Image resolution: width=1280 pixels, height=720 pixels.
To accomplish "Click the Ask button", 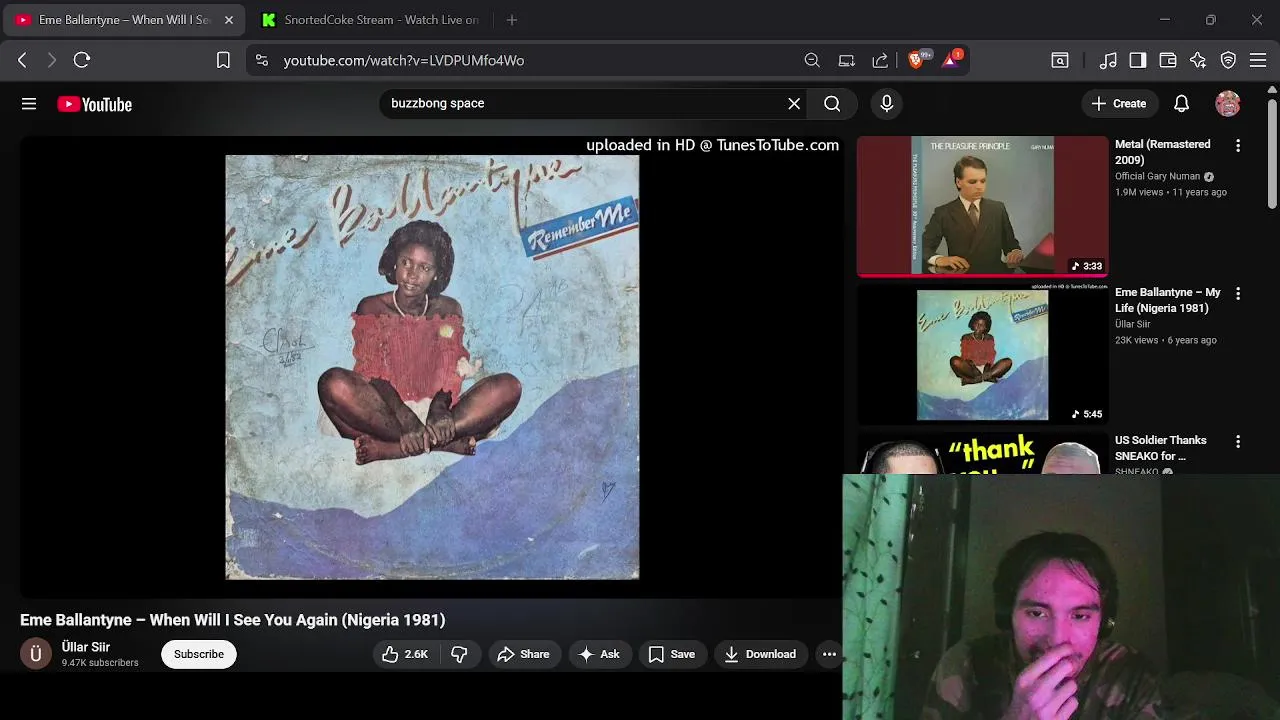I will (x=599, y=654).
